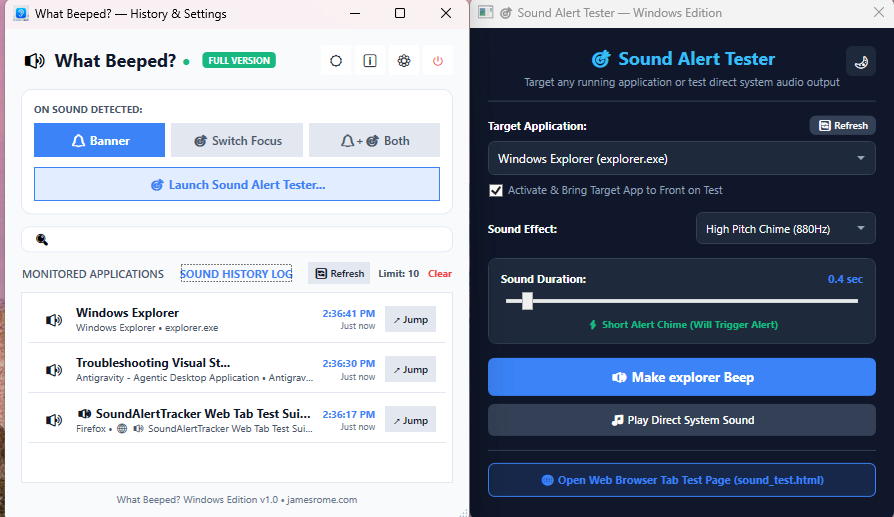This screenshot has width=894, height=517.
Task: Select the Windows Explorer history row title
Action: click(127, 312)
